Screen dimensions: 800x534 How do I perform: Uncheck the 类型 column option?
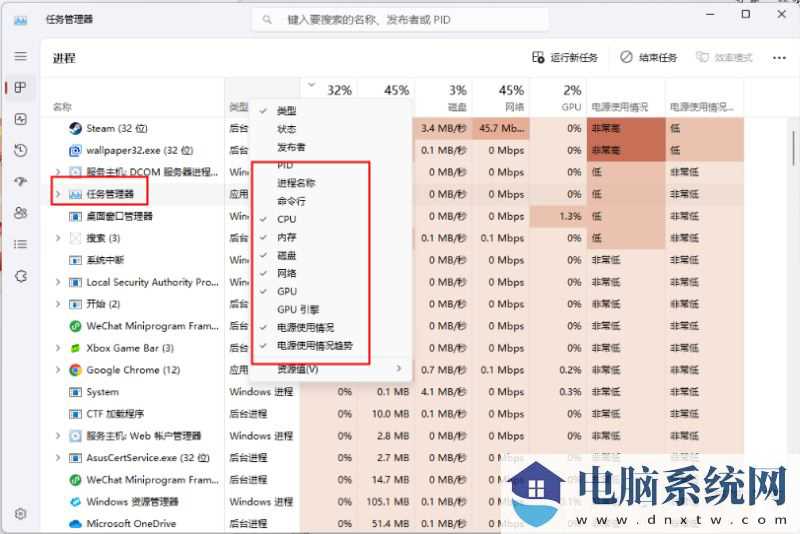(330, 111)
